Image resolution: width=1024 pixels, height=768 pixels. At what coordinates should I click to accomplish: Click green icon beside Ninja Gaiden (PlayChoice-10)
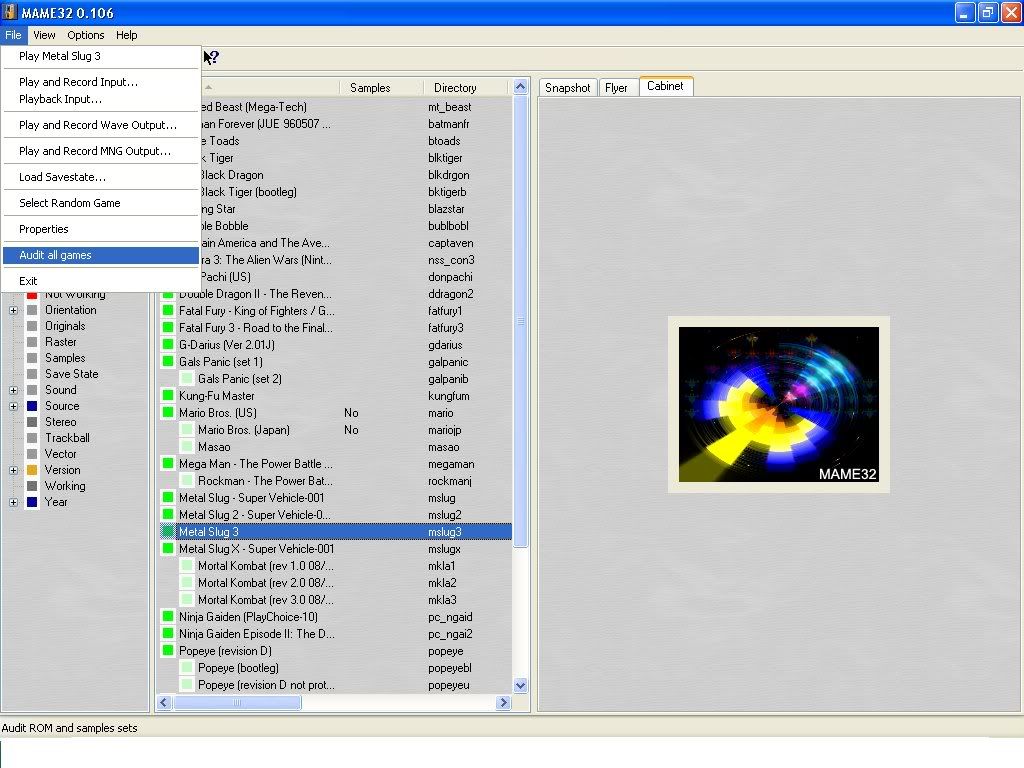click(168, 616)
